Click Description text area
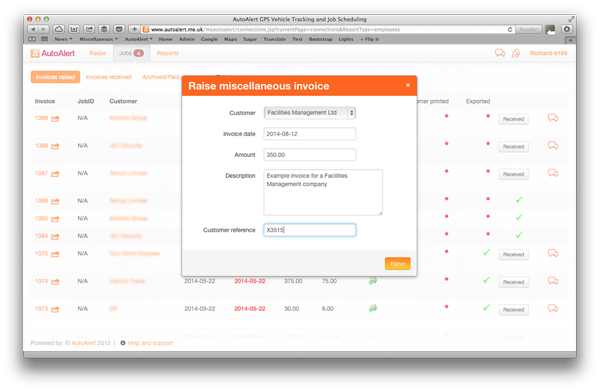Viewport: 600px width, 391px height. coord(323,192)
